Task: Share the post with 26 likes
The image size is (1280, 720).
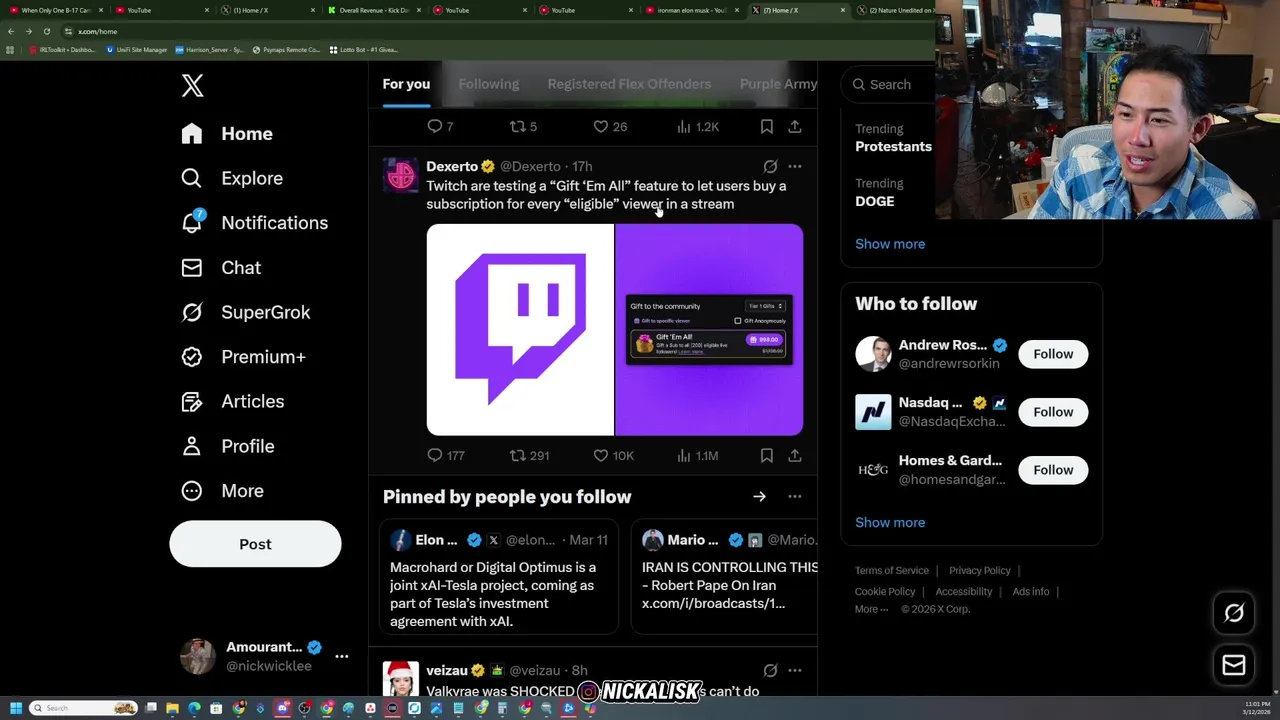Action: coord(794,127)
